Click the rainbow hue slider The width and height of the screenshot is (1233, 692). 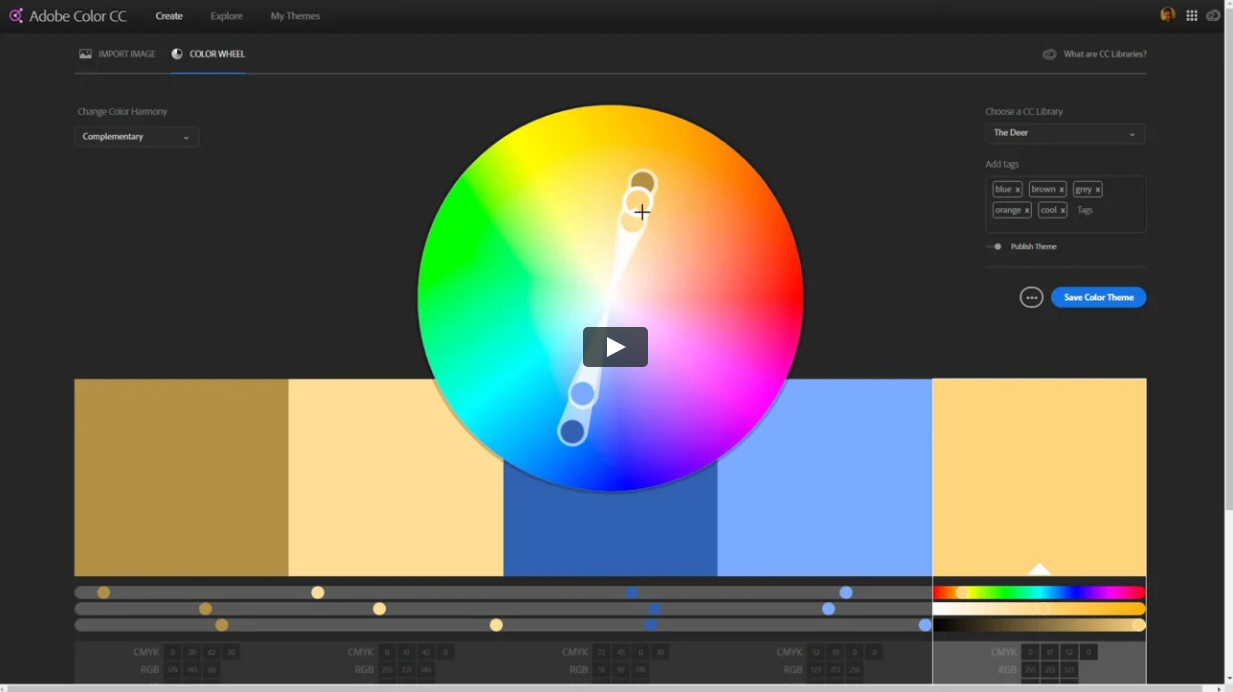point(1039,593)
